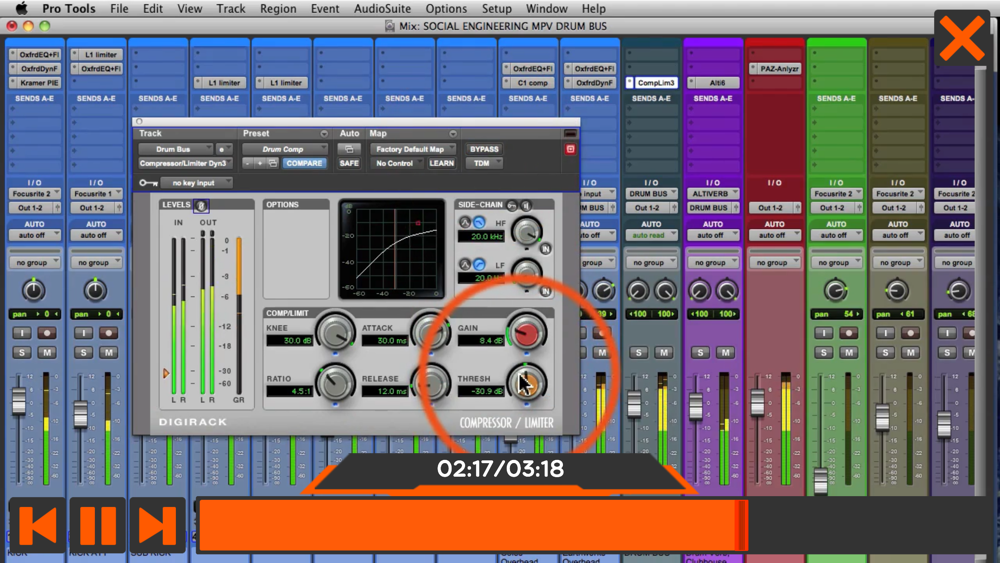
Task: Toggle the LF side-chain IN button
Action: (x=545, y=291)
